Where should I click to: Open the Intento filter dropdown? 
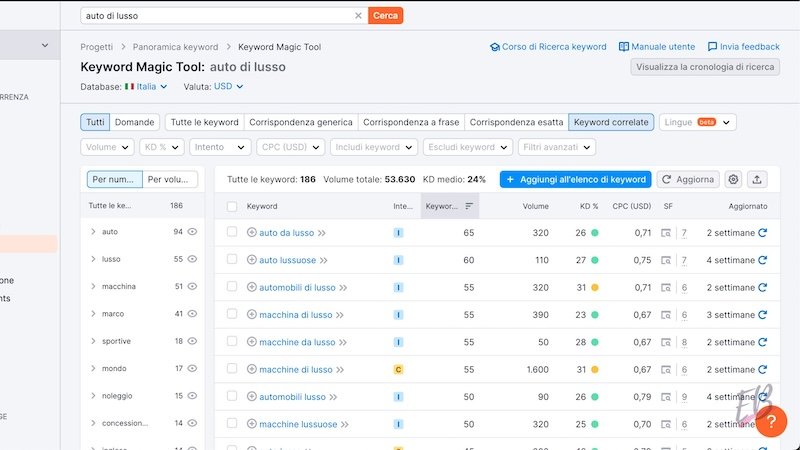point(220,147)
